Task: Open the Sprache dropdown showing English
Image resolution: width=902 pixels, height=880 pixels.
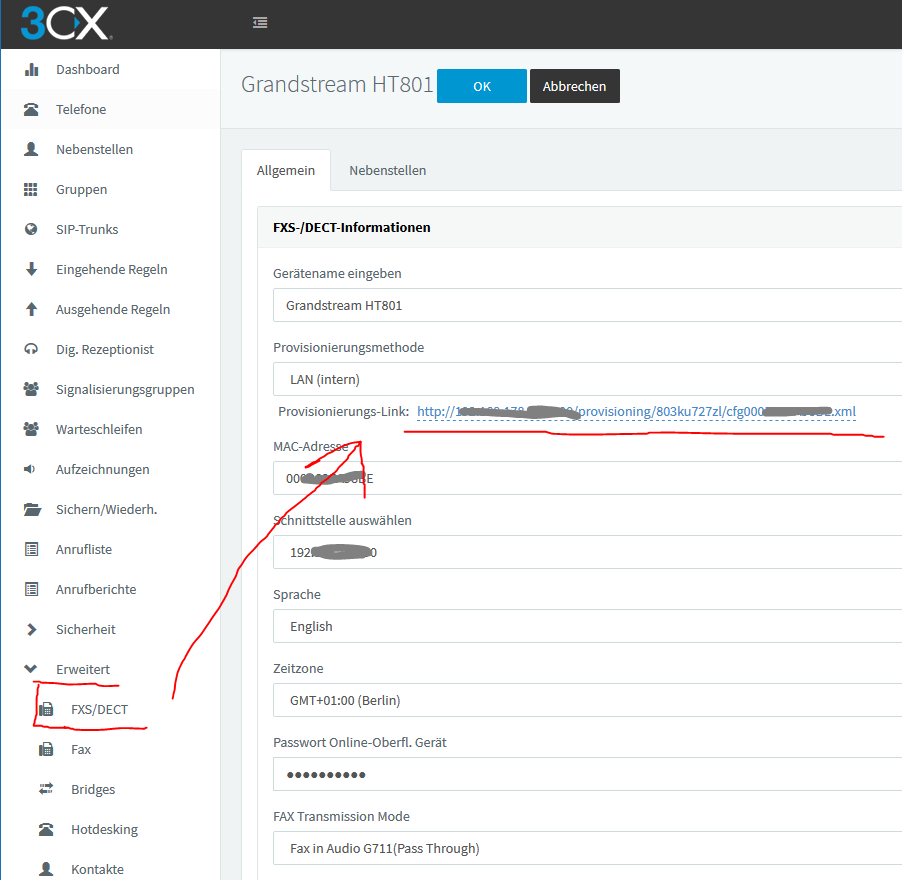Action: [x=587, y=626]
